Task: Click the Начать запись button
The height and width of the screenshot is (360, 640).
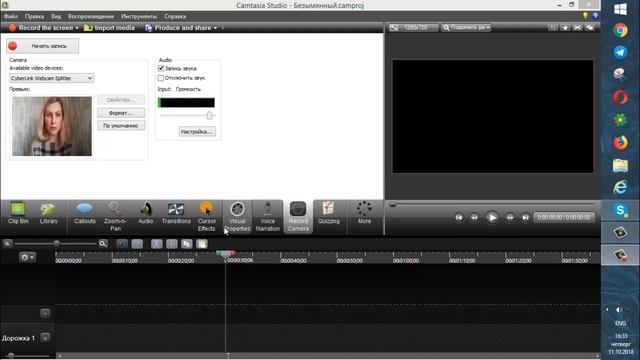Action: [x=42, y=46]
